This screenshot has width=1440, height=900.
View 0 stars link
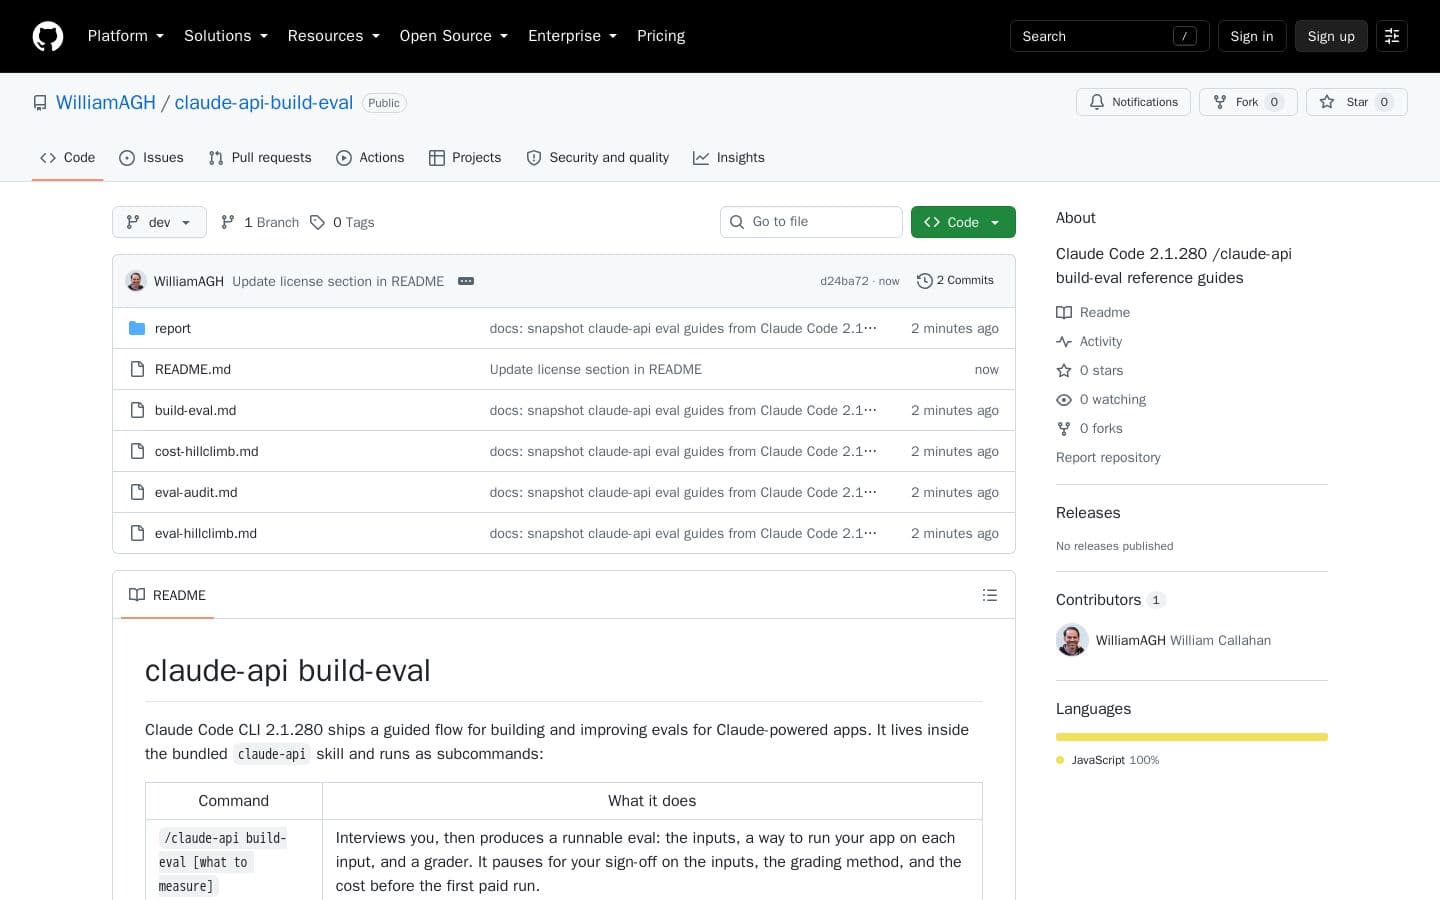1090,370
